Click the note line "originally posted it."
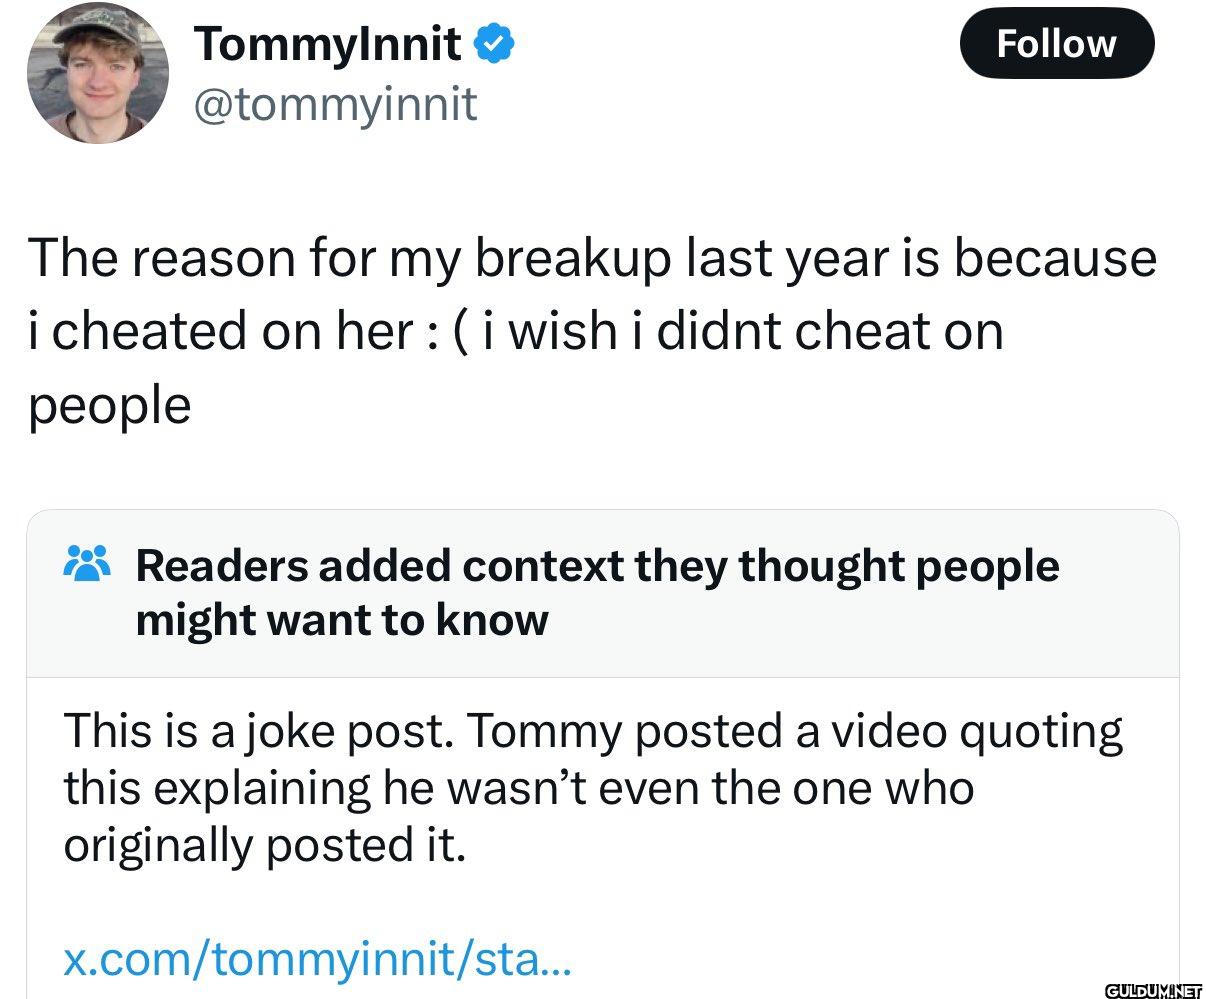Image resolution: width=1206 pixels, height=999 pixels. pyautogui.click(x=265, y=846)
